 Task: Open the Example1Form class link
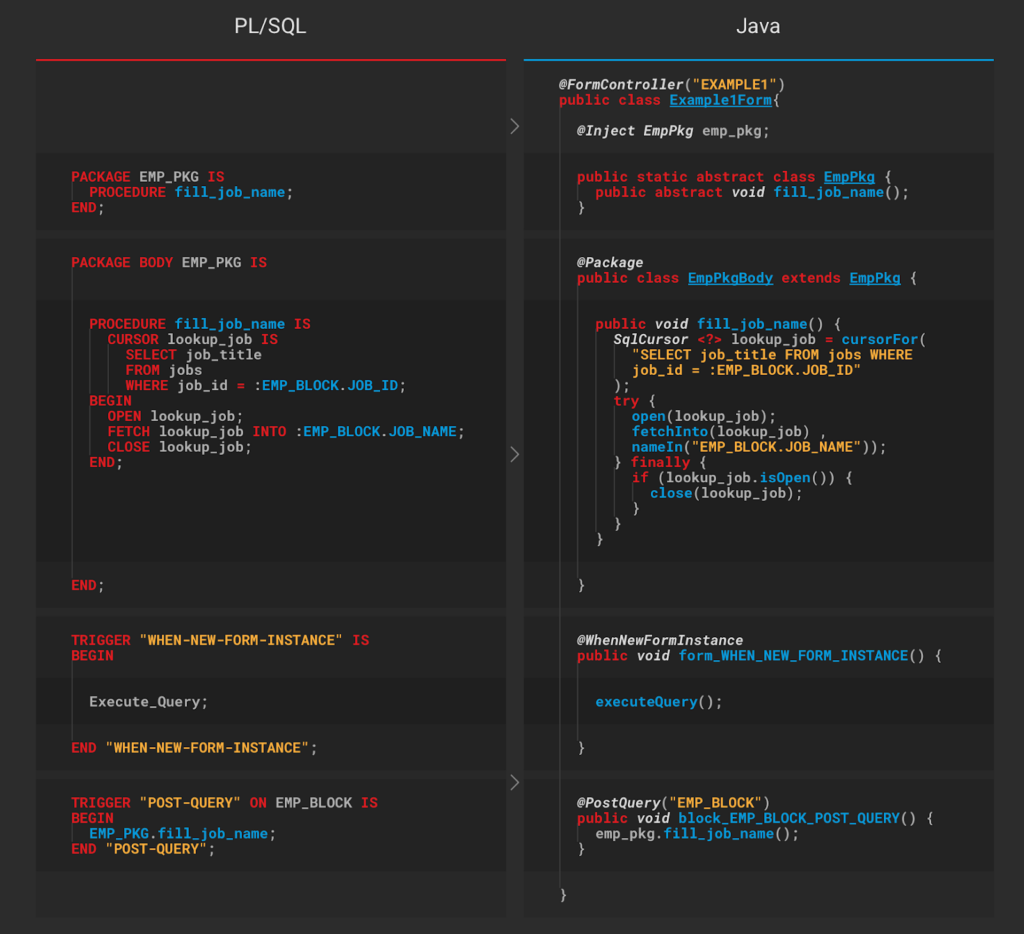tap(720, 100)
